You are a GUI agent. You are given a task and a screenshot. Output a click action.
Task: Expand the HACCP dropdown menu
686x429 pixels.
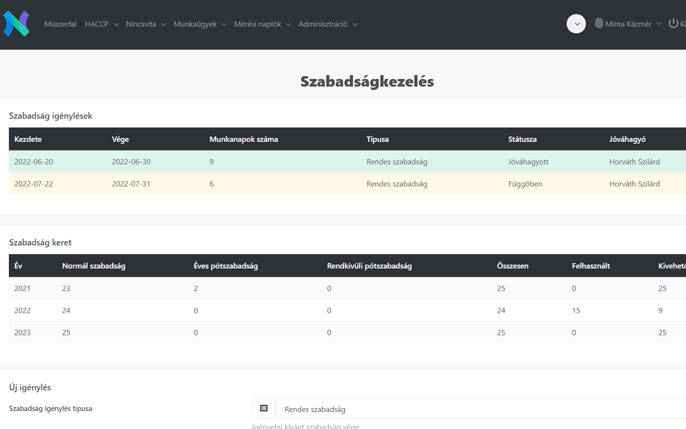101,24
